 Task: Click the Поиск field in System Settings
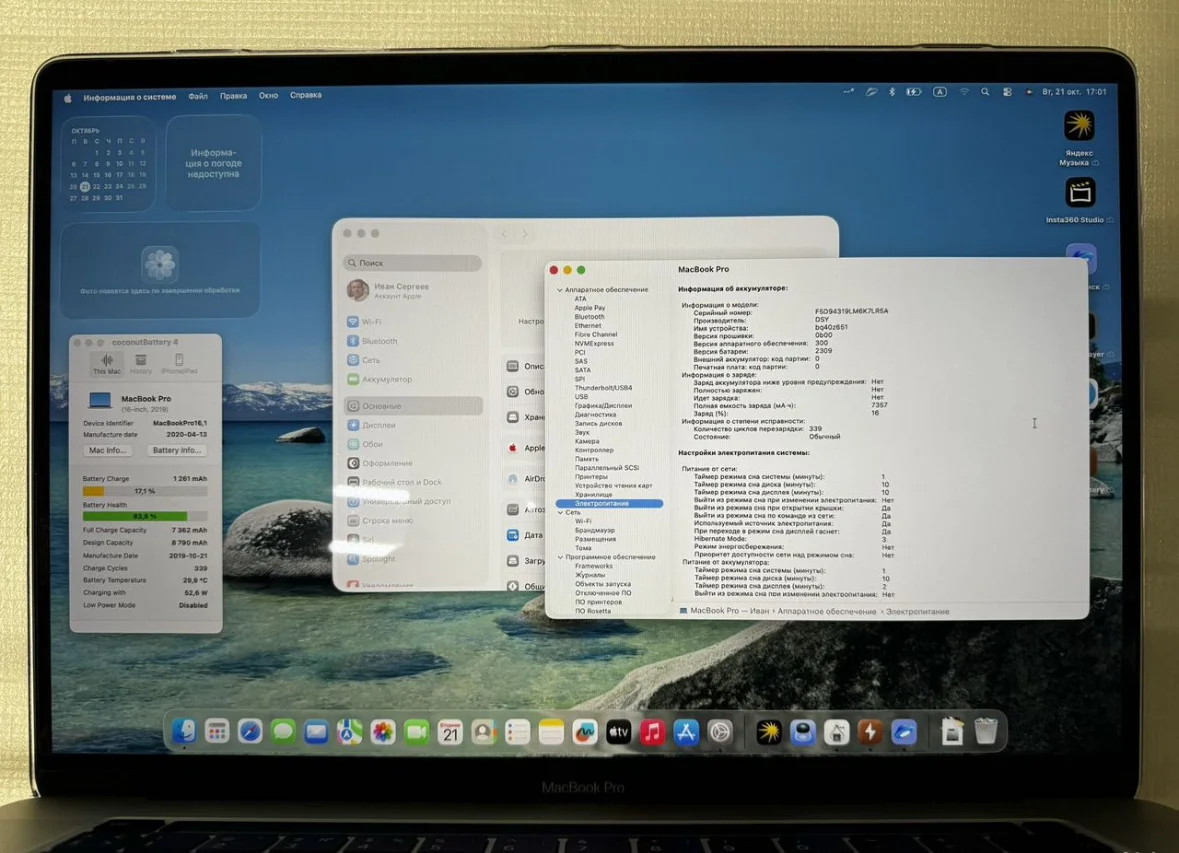[x=412, y=263]
